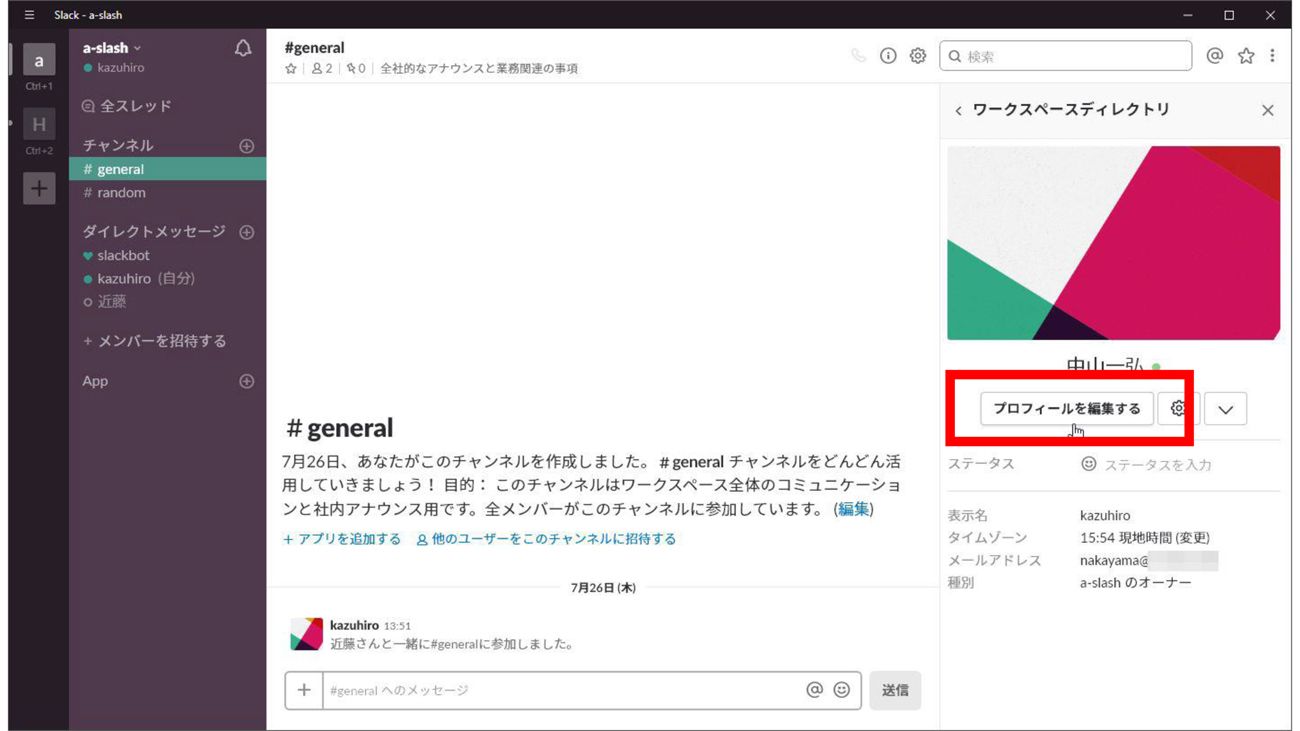
Task: Click a-slash のオーナー role text
Action: pyautogui.click(x=1136, y=583)
